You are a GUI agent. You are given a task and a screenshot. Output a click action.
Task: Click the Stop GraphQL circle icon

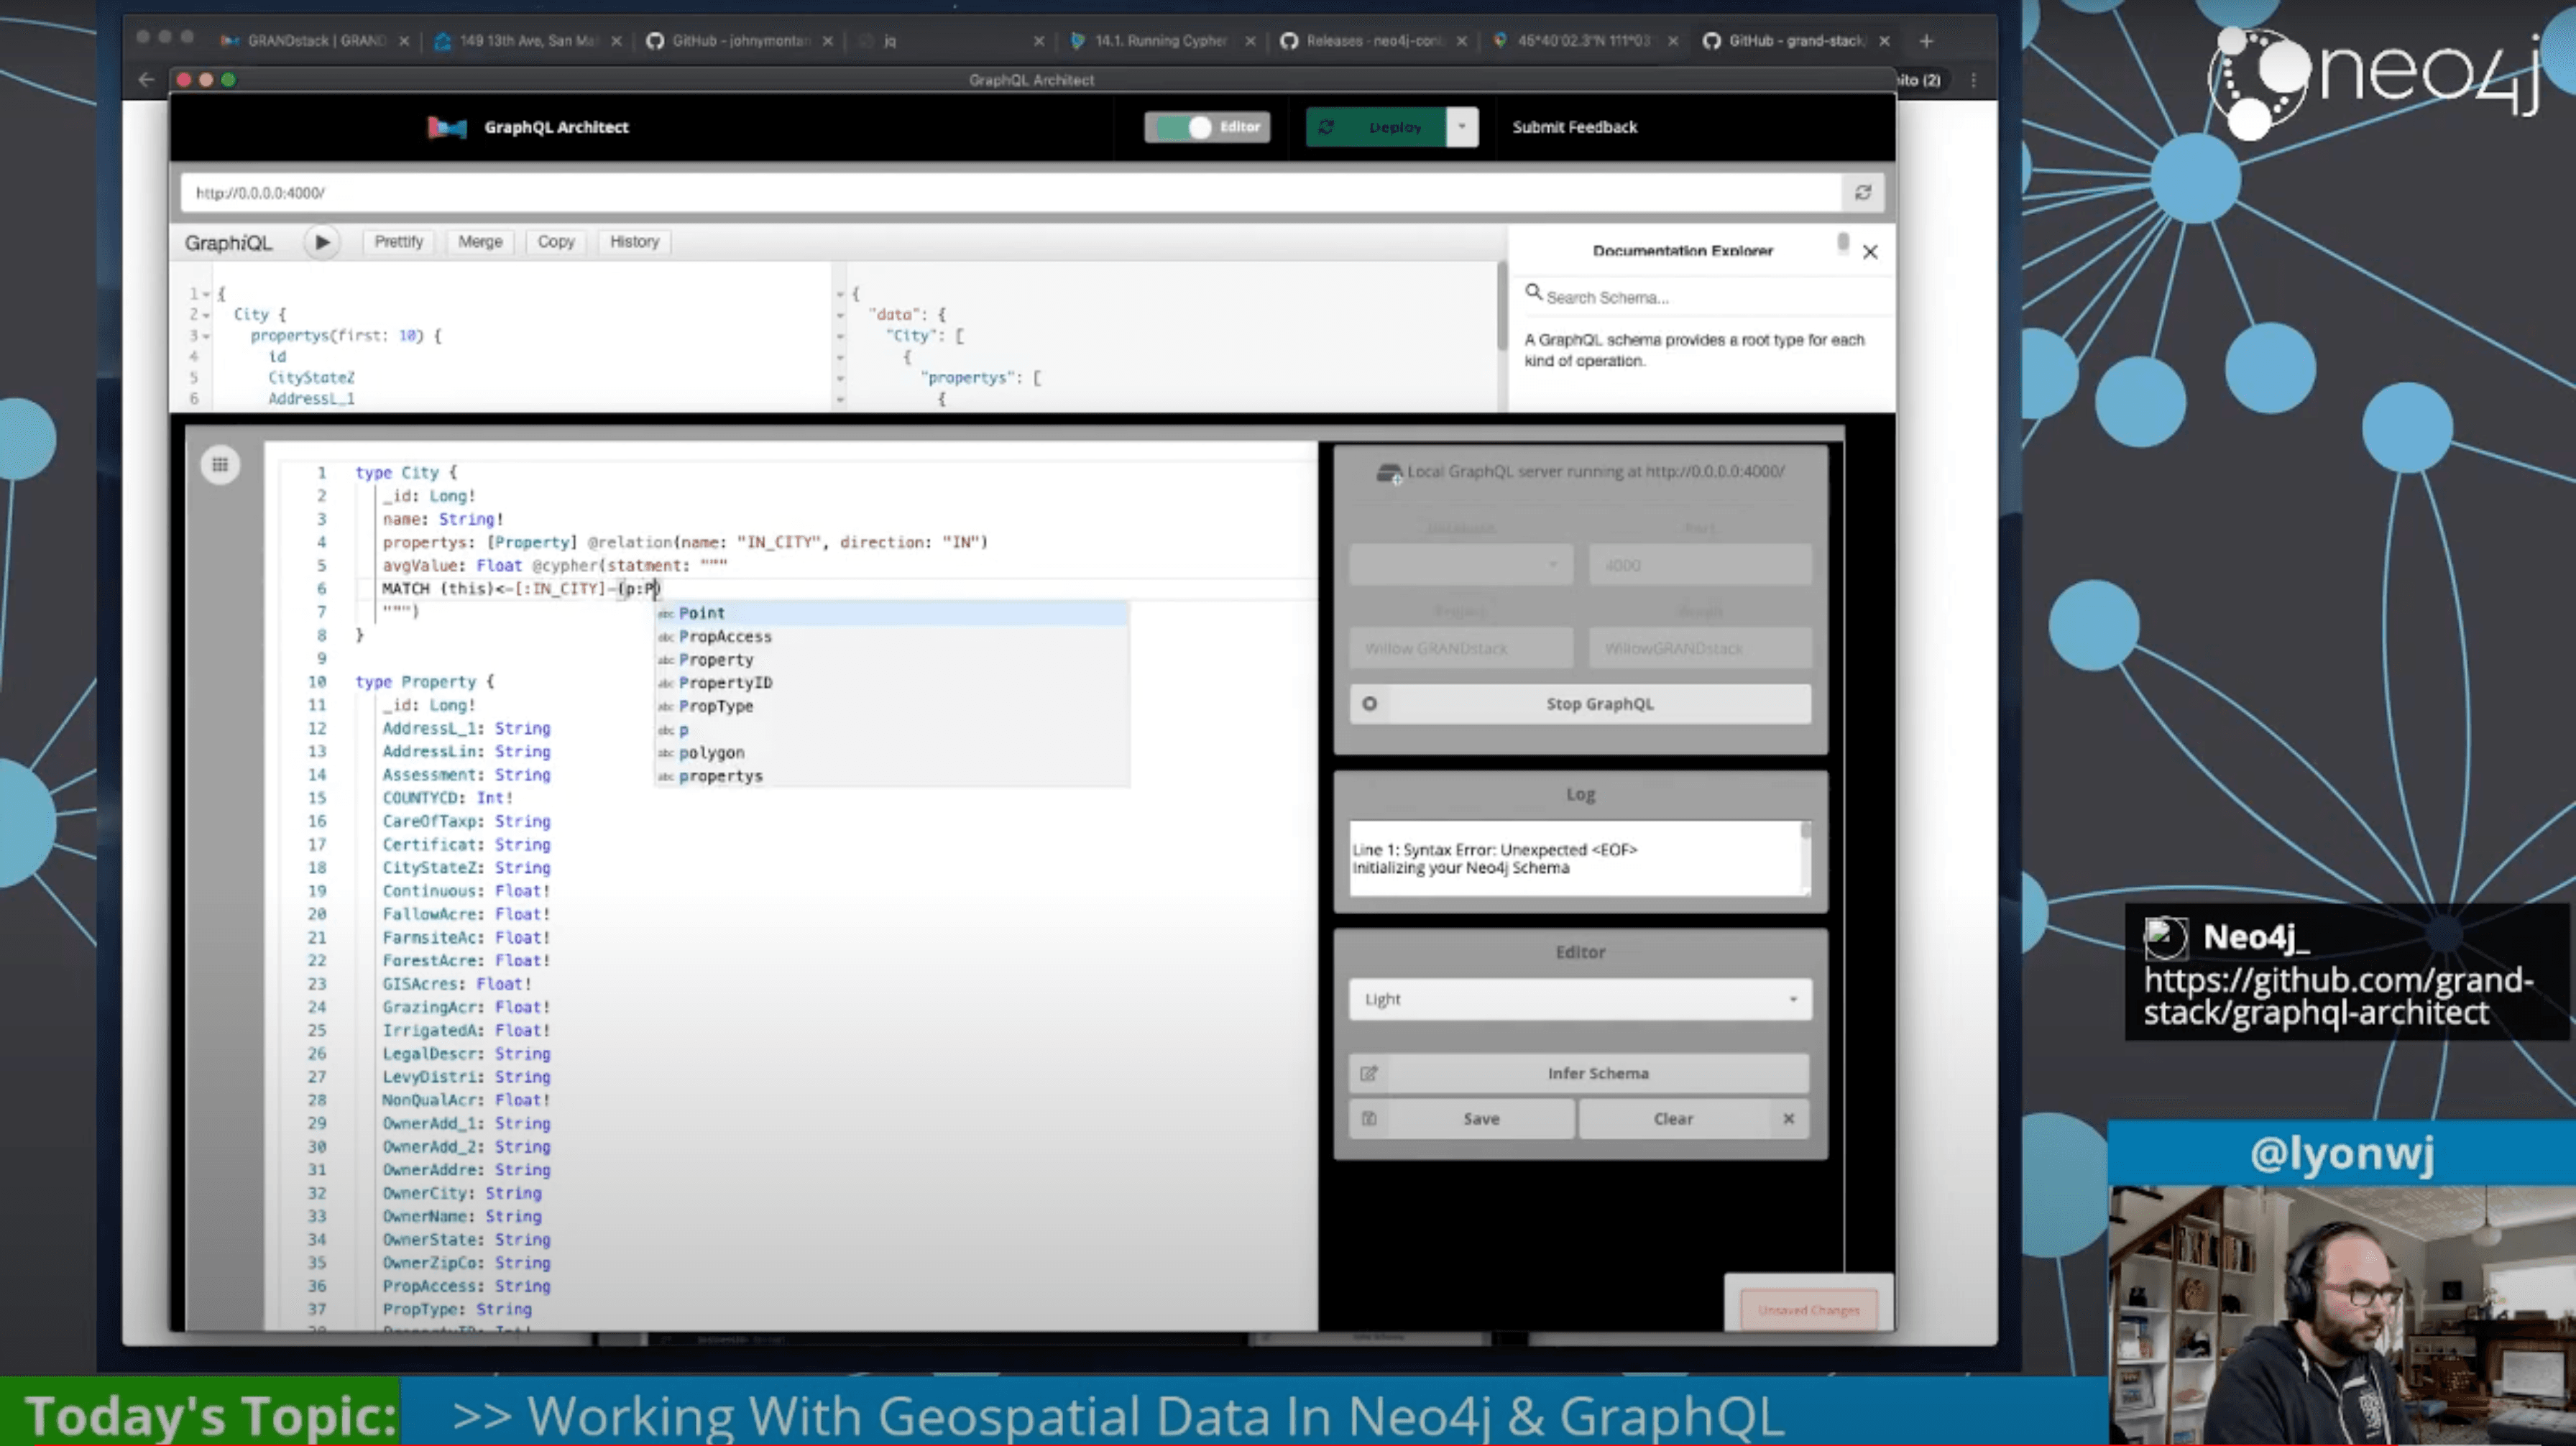pyautogui.click(x=1369, y=704)
